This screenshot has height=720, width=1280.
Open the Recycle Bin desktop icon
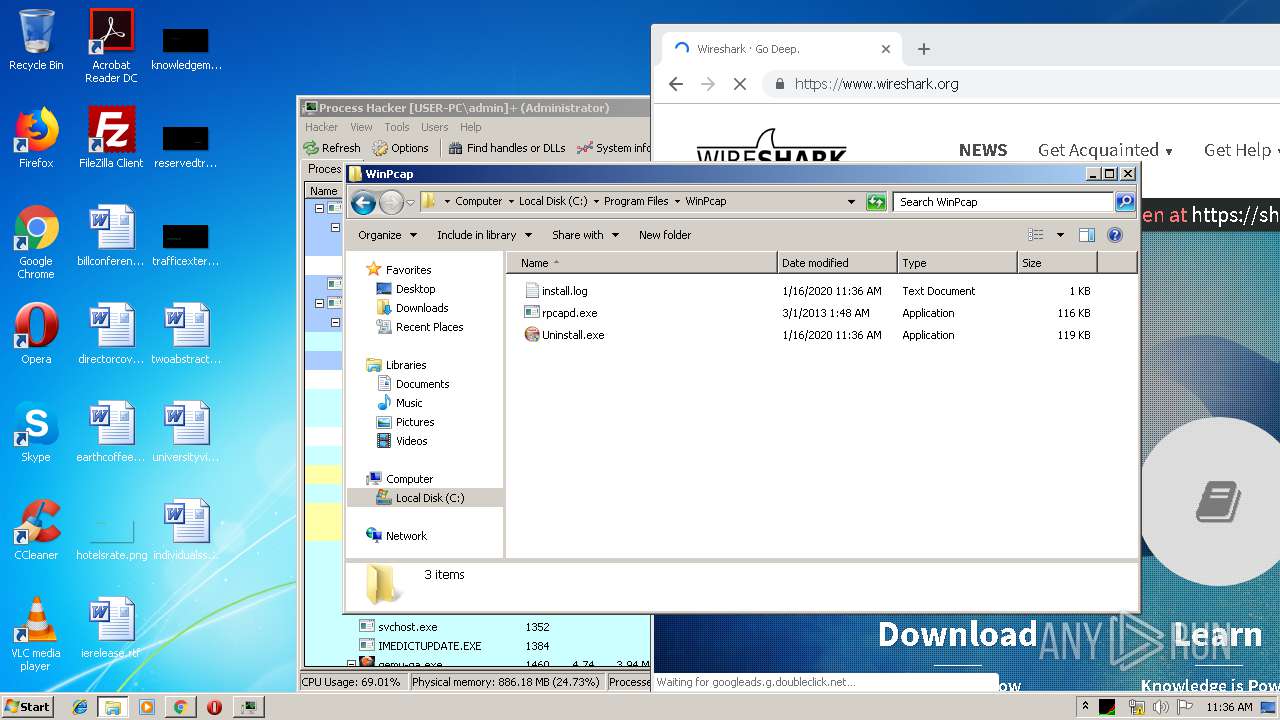36,40
